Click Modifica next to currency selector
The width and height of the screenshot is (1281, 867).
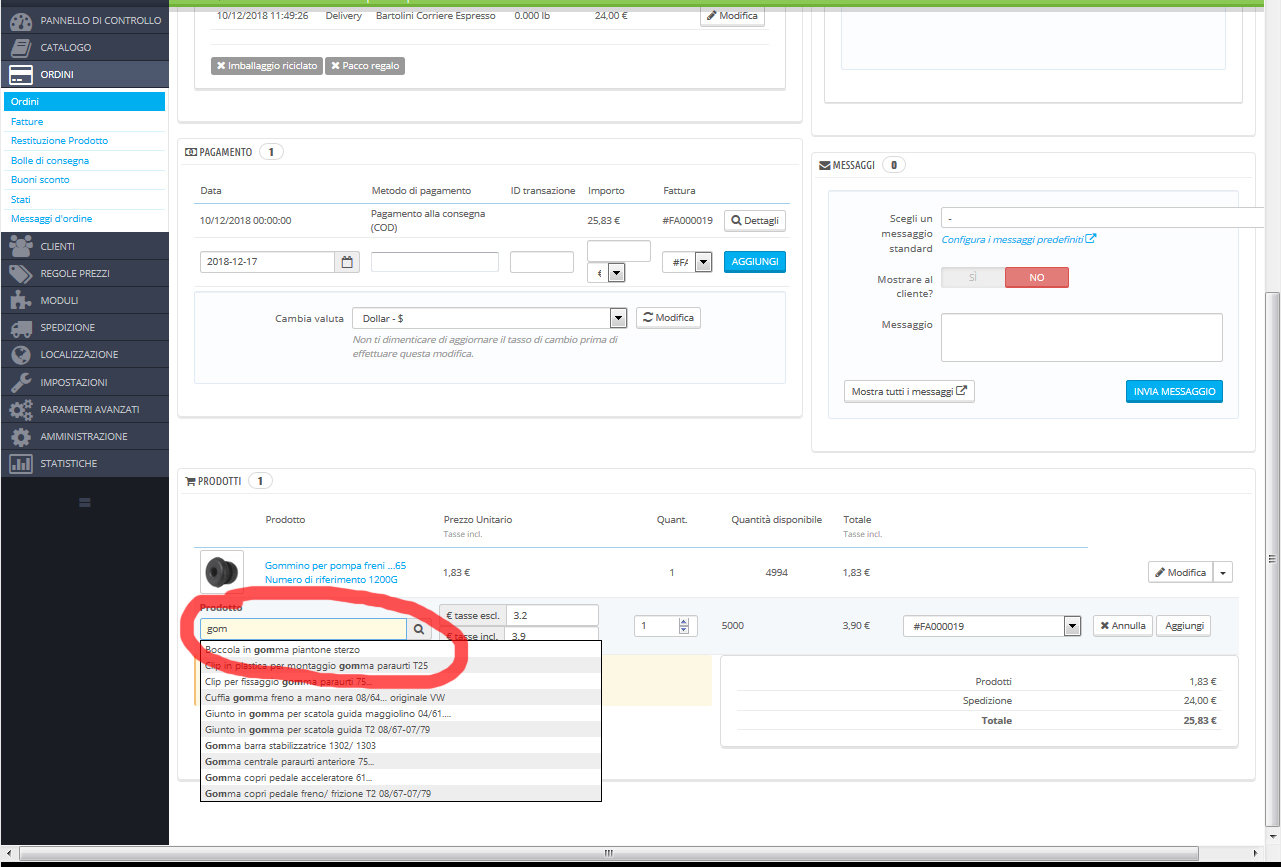click(668, 318)
